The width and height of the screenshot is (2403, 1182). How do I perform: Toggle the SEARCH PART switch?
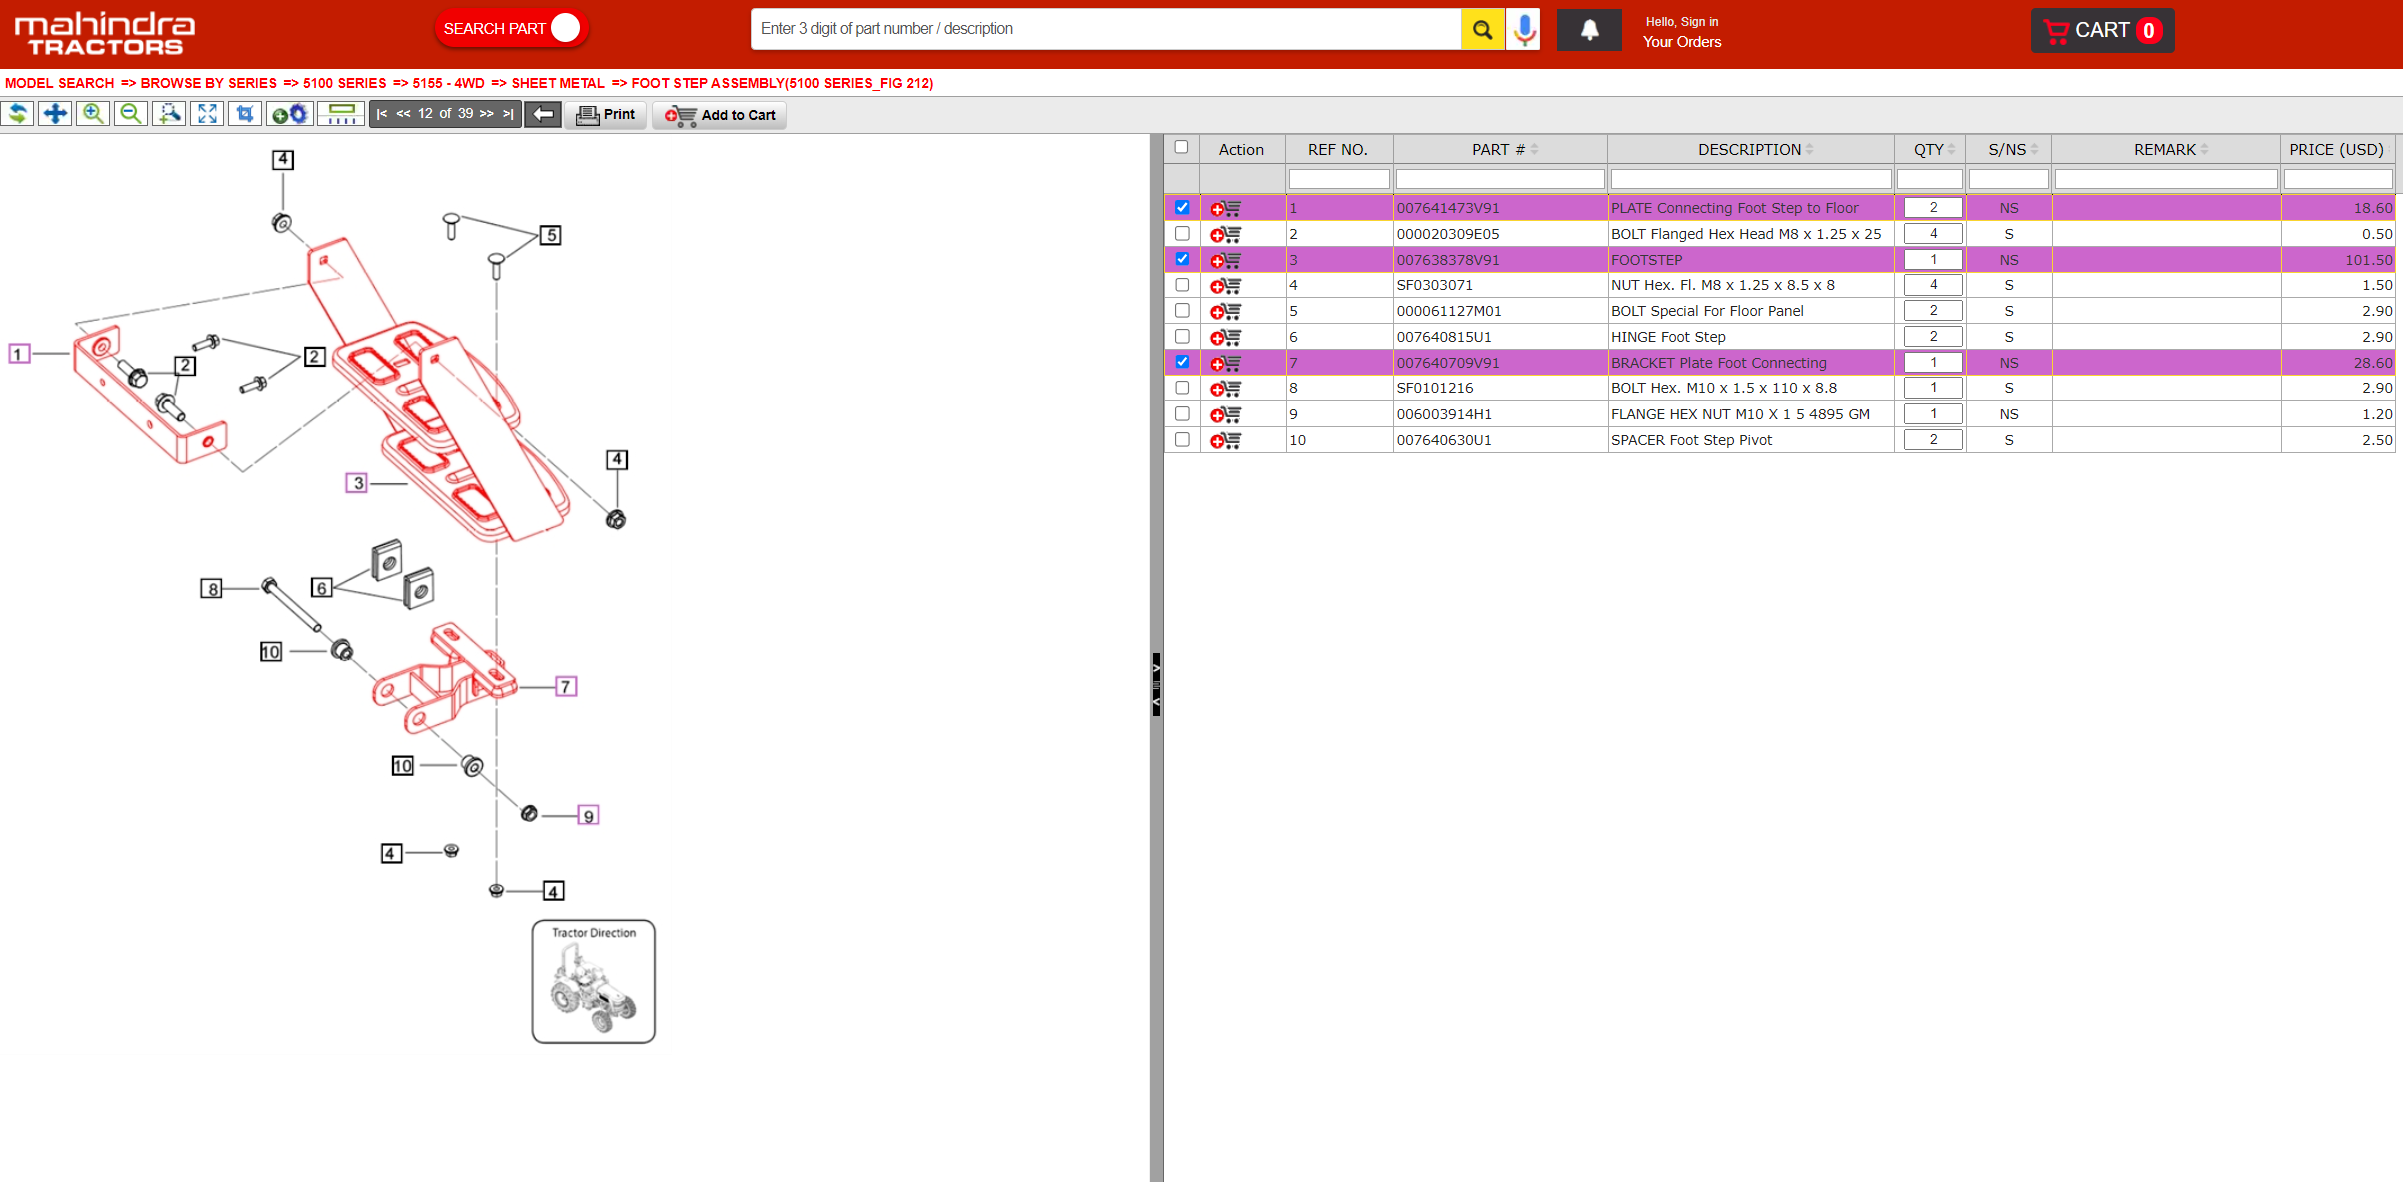click(x=565, y=28)
